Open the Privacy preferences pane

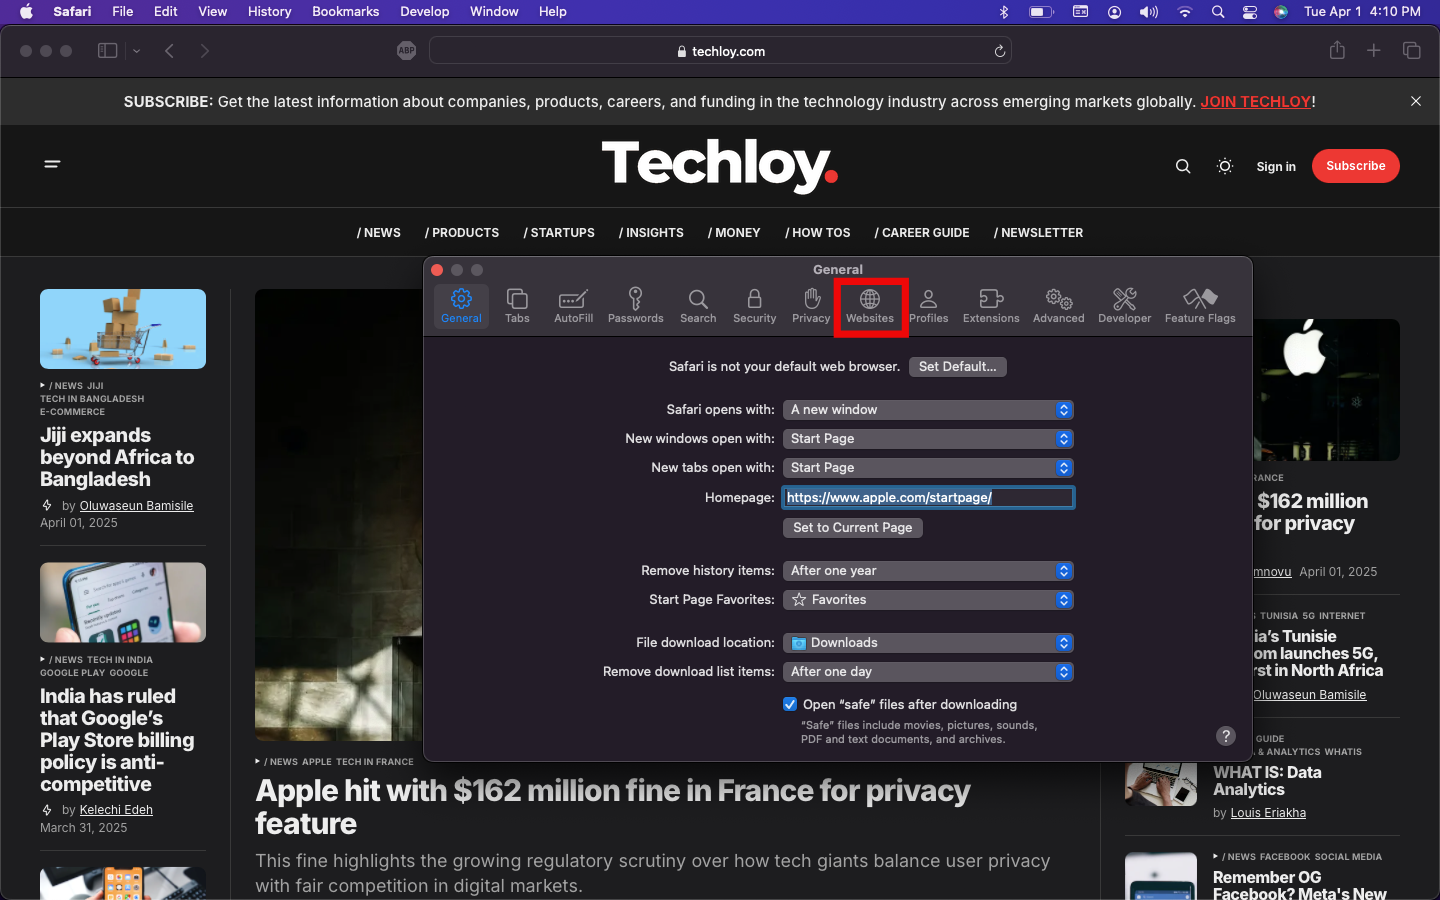pyautogui.click(x=811, y=306)
